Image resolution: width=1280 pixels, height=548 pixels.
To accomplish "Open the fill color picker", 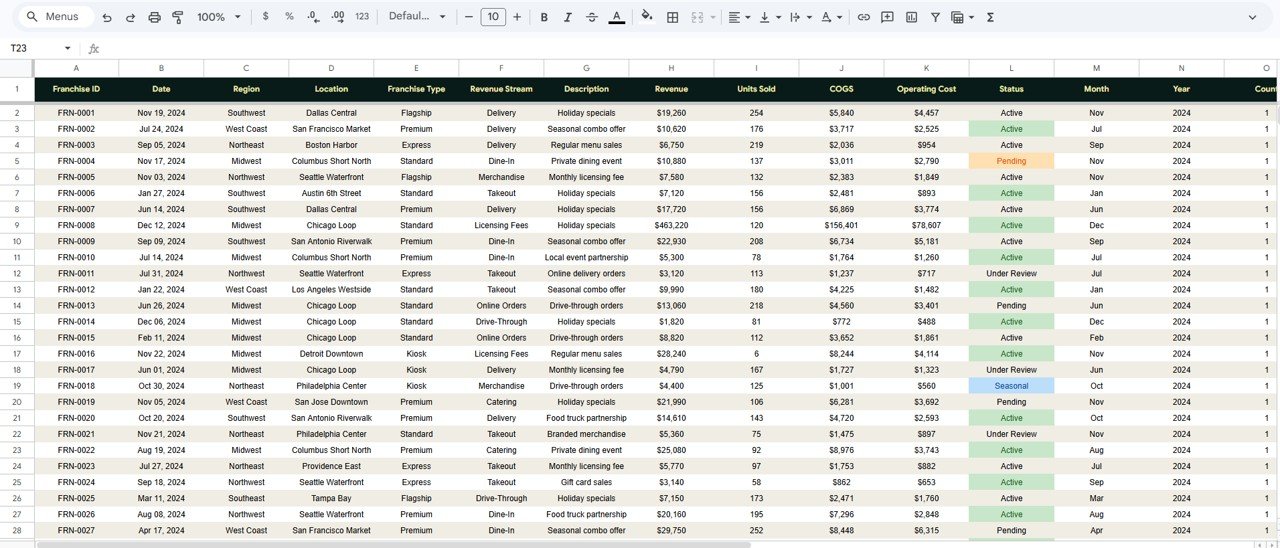I will click(x=647, y=17).
